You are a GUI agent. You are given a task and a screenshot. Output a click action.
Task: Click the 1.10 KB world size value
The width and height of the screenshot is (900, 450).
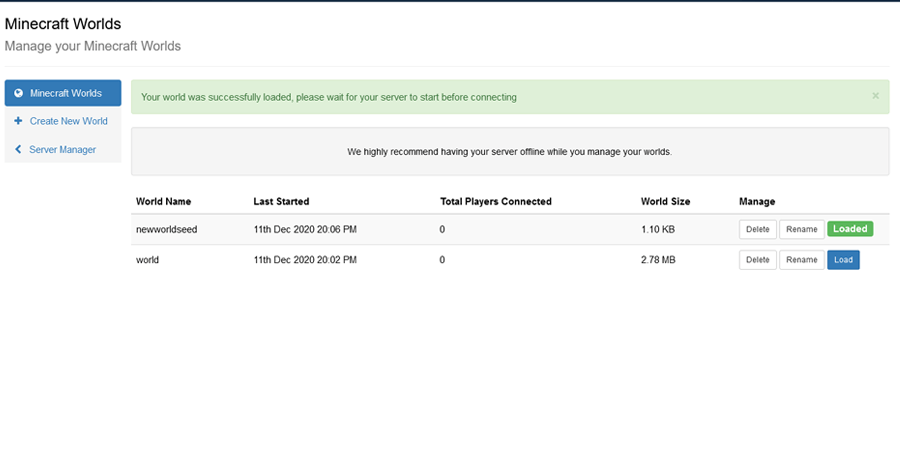[658, 229]
